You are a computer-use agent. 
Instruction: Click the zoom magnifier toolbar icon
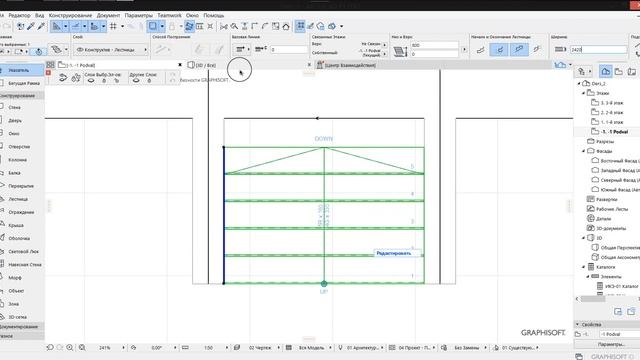pos(234,27)
